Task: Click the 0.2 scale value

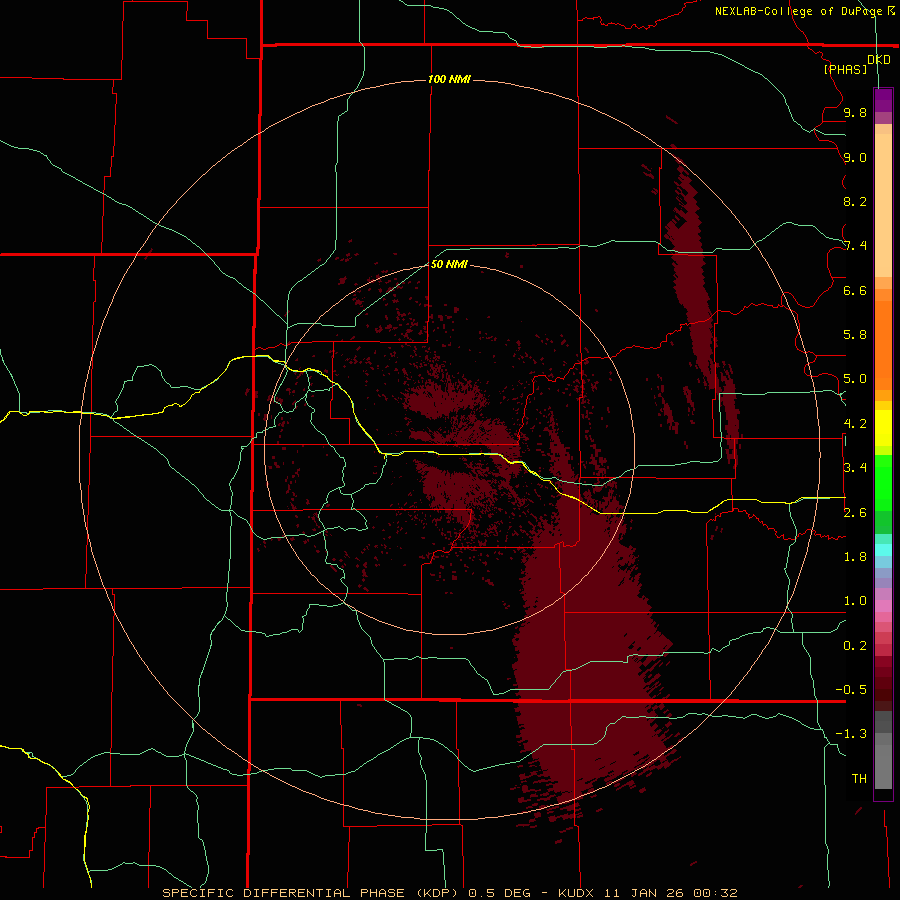Action: point(855,646)
